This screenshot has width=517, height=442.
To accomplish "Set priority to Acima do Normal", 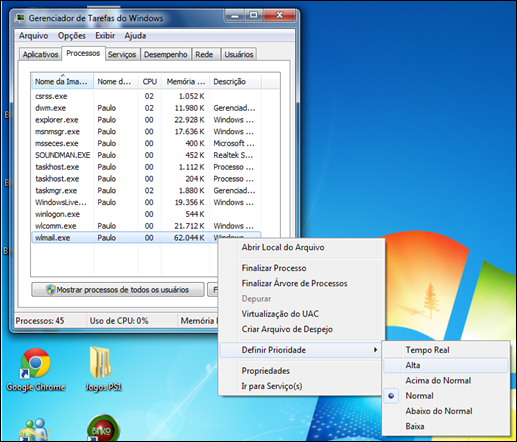I will (446, 381).
